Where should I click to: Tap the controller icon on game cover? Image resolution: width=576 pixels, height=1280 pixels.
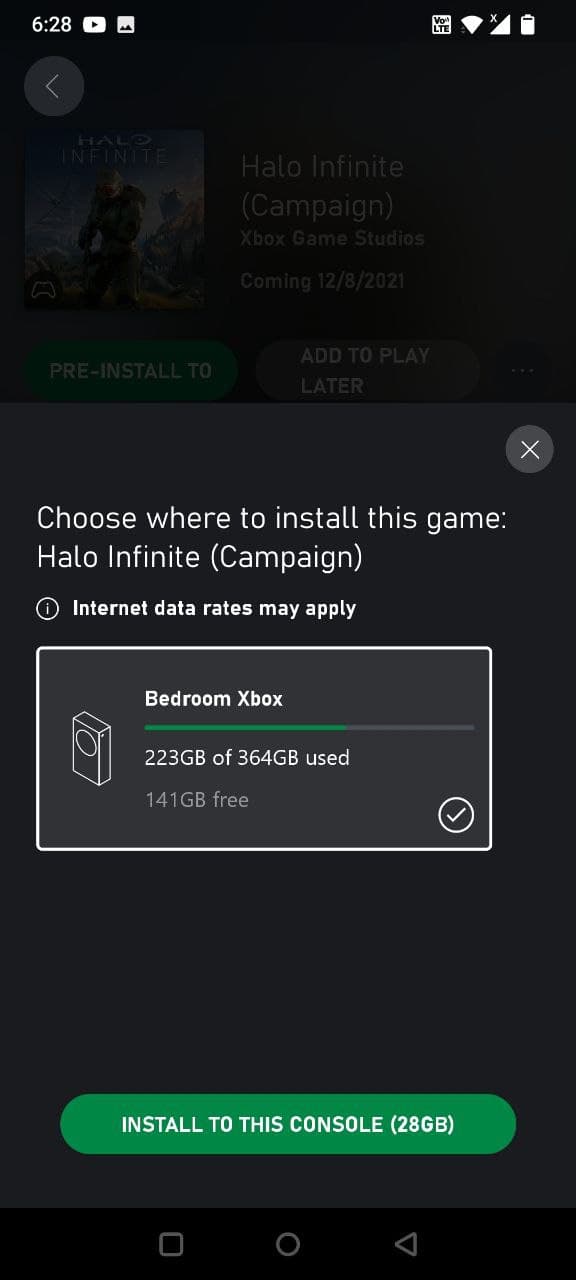(x=42, y=290)
